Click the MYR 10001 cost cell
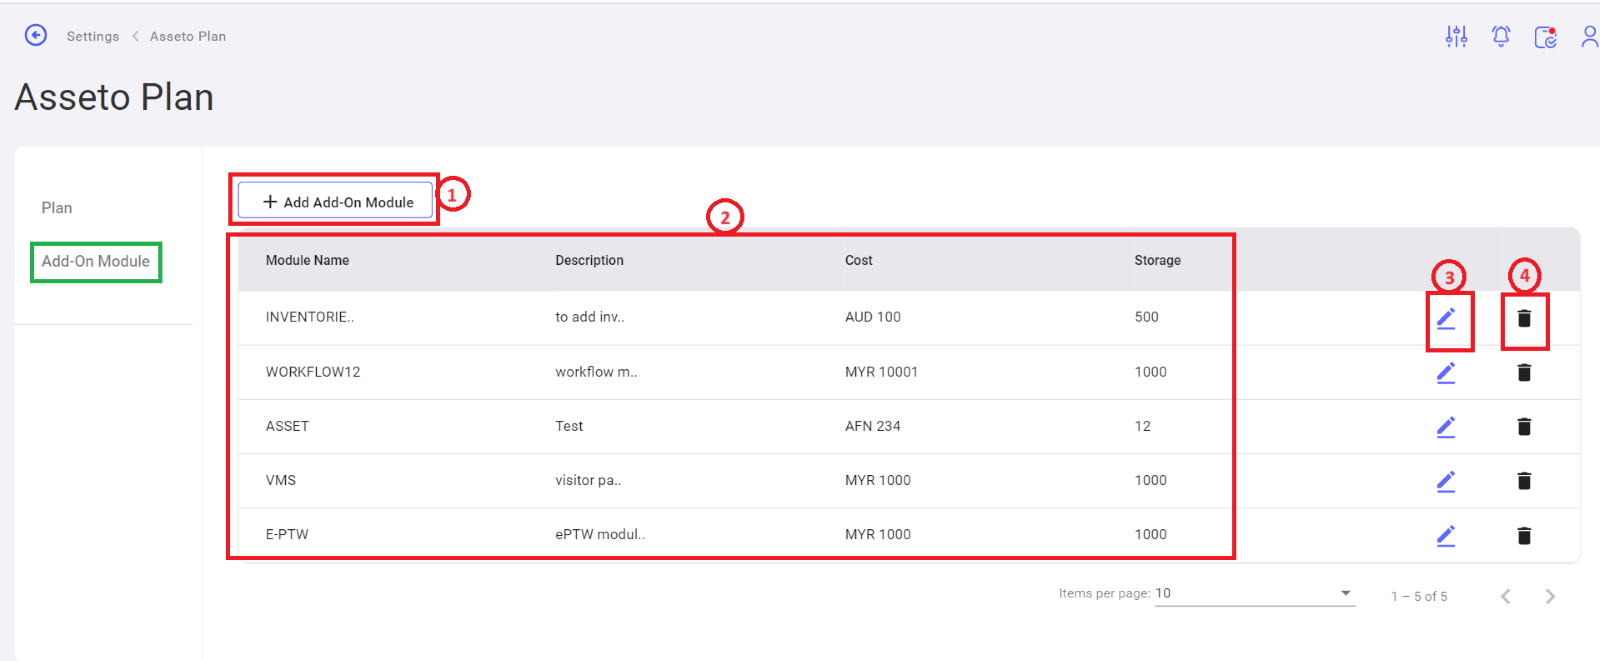 tap(881, 372)
